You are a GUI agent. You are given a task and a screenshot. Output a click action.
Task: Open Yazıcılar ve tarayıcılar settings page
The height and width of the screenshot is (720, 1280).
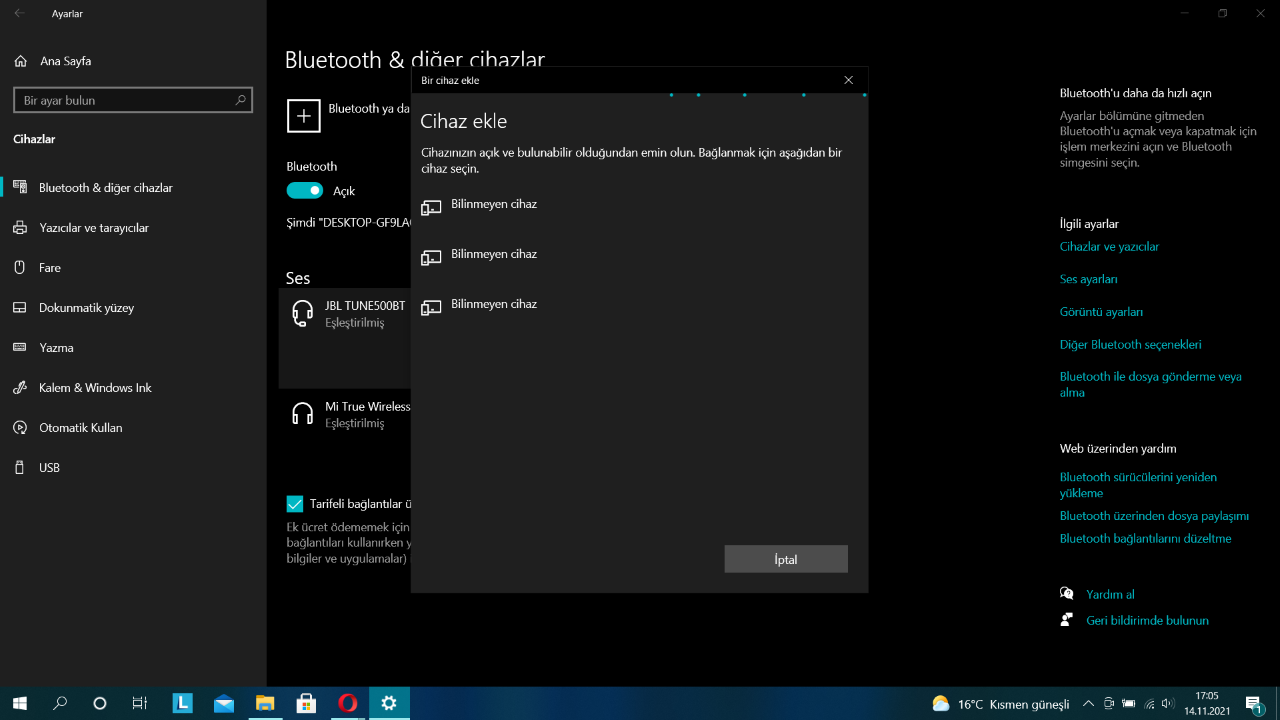94,228
